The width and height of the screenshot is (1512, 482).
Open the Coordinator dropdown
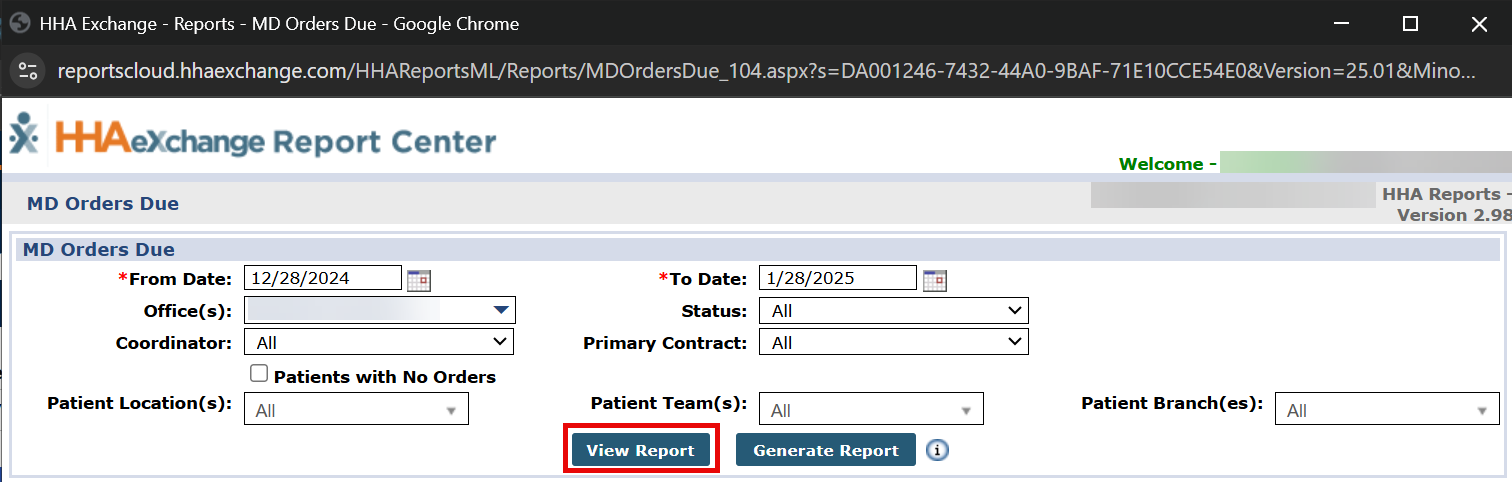(379, 342)
